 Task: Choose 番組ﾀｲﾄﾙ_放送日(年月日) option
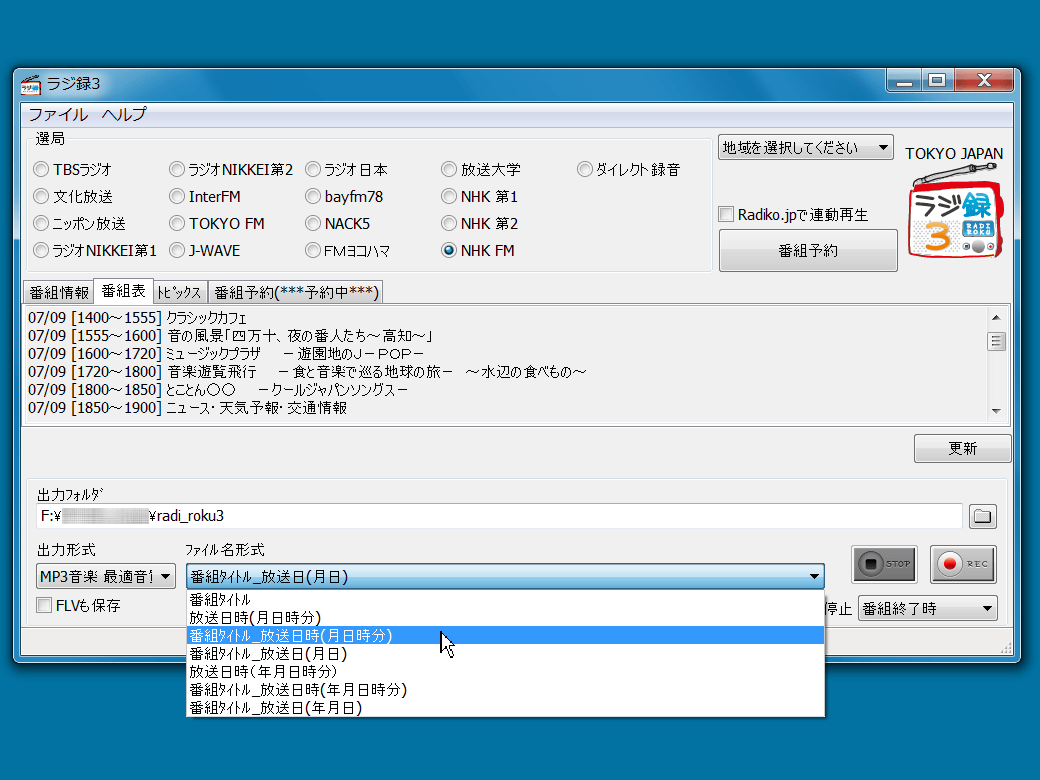tap(505, 708)
